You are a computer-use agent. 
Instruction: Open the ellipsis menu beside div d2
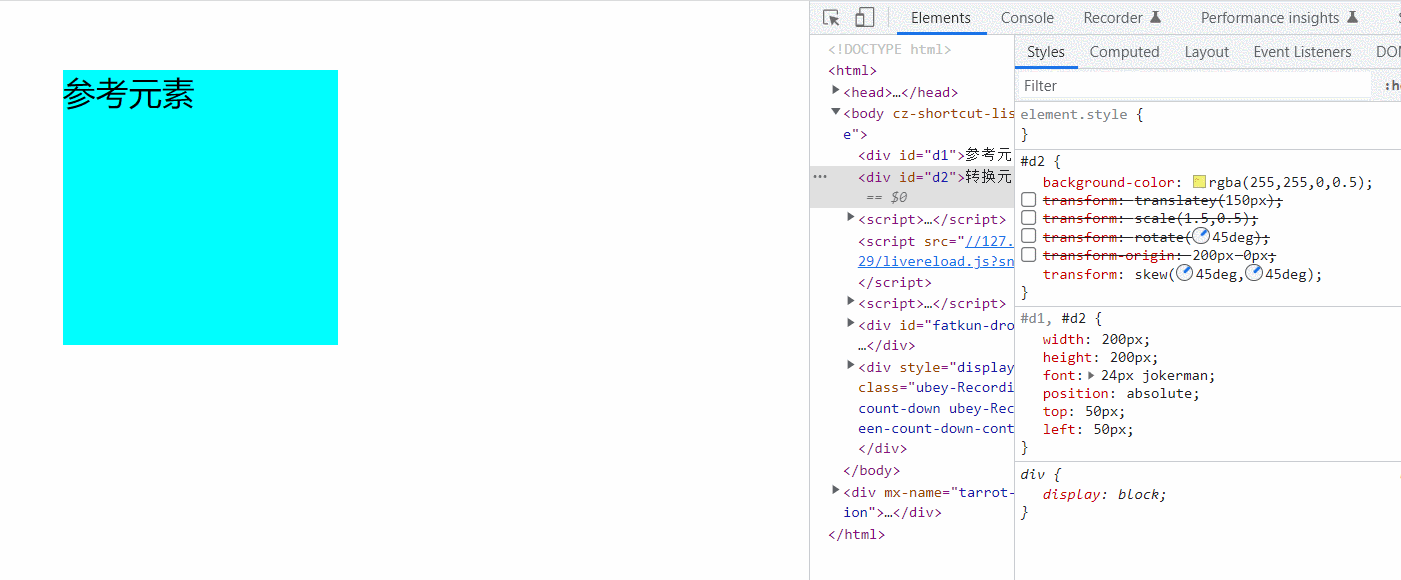click(x=820, y=177)
